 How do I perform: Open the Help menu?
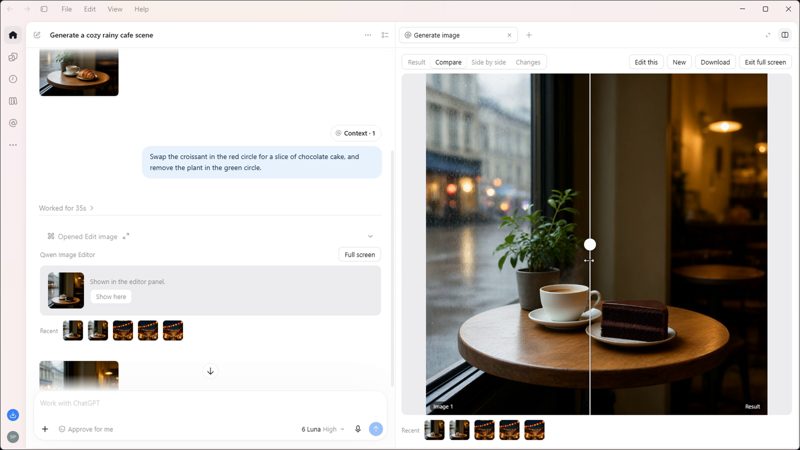(141, 9)
